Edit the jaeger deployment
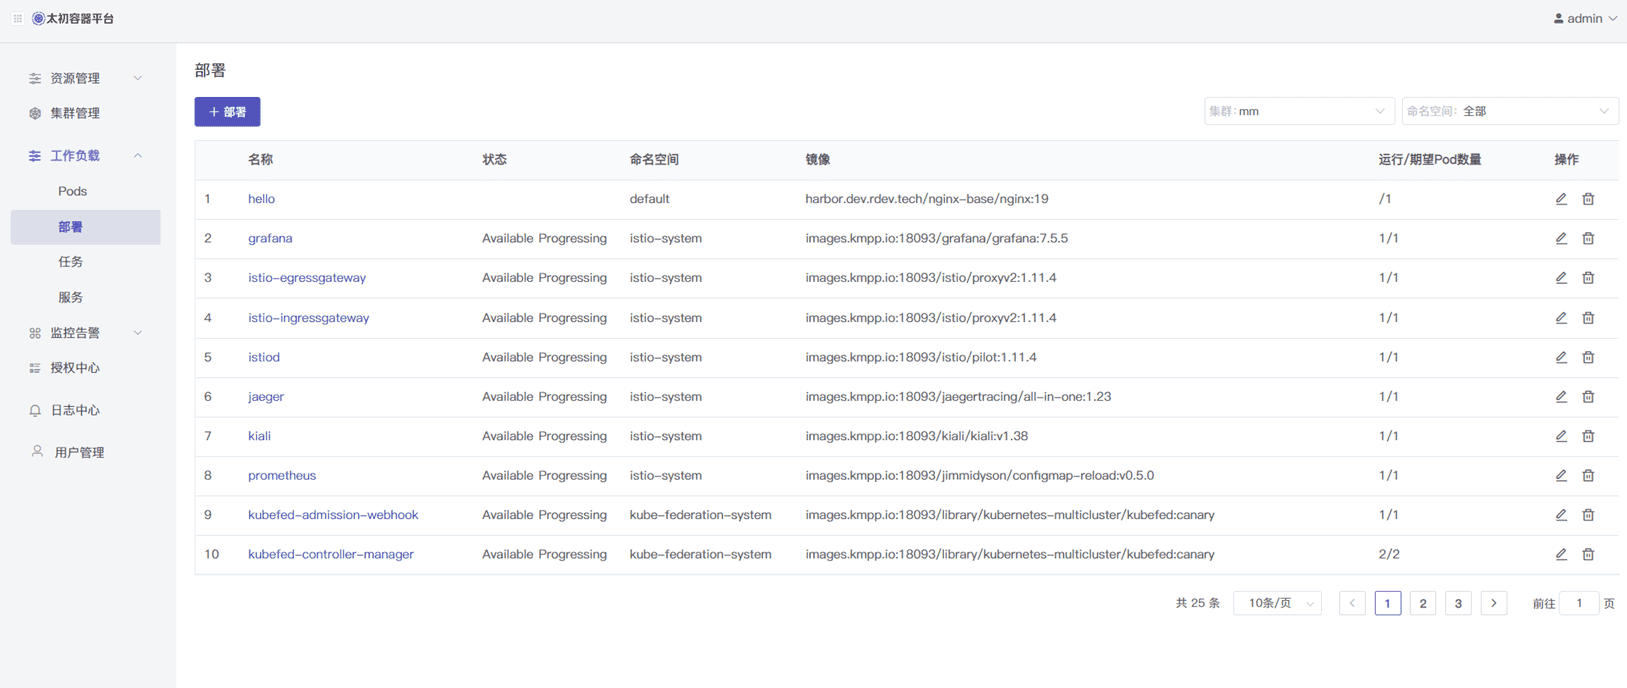 (1561, 397)
